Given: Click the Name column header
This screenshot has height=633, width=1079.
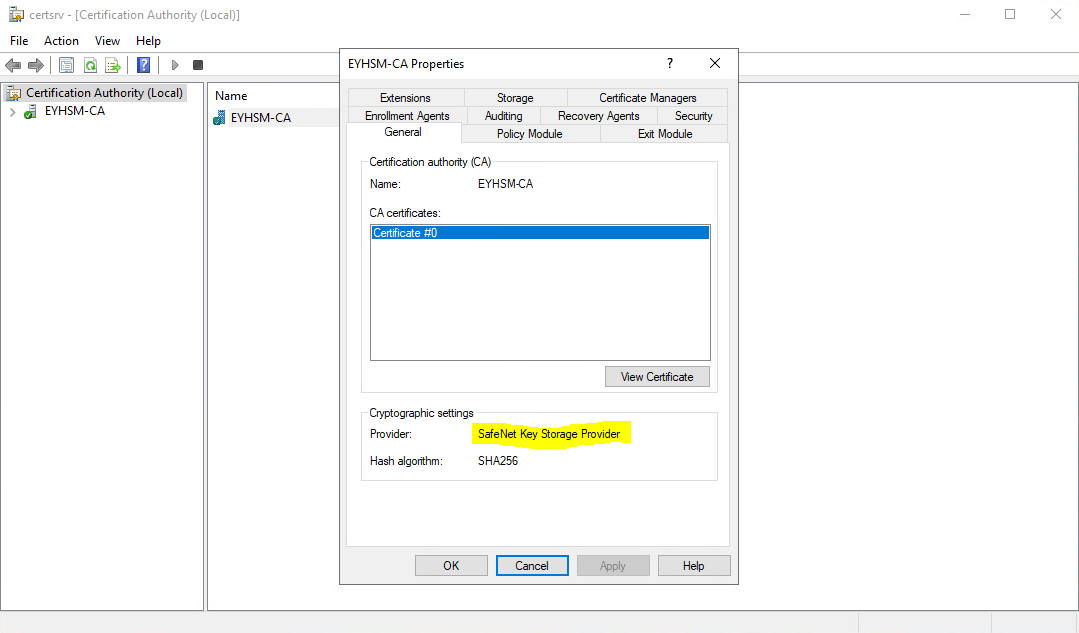Looking at the screenshot, I should pyautogui.click(x=231, y=96).
